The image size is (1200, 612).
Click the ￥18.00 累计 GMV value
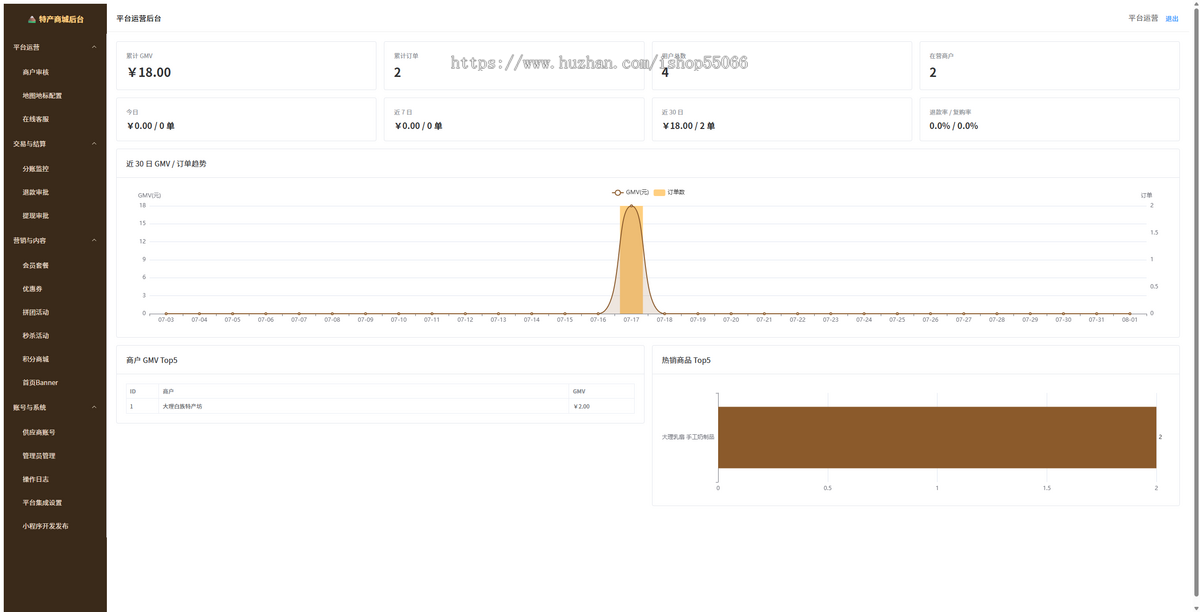(149, 72)
